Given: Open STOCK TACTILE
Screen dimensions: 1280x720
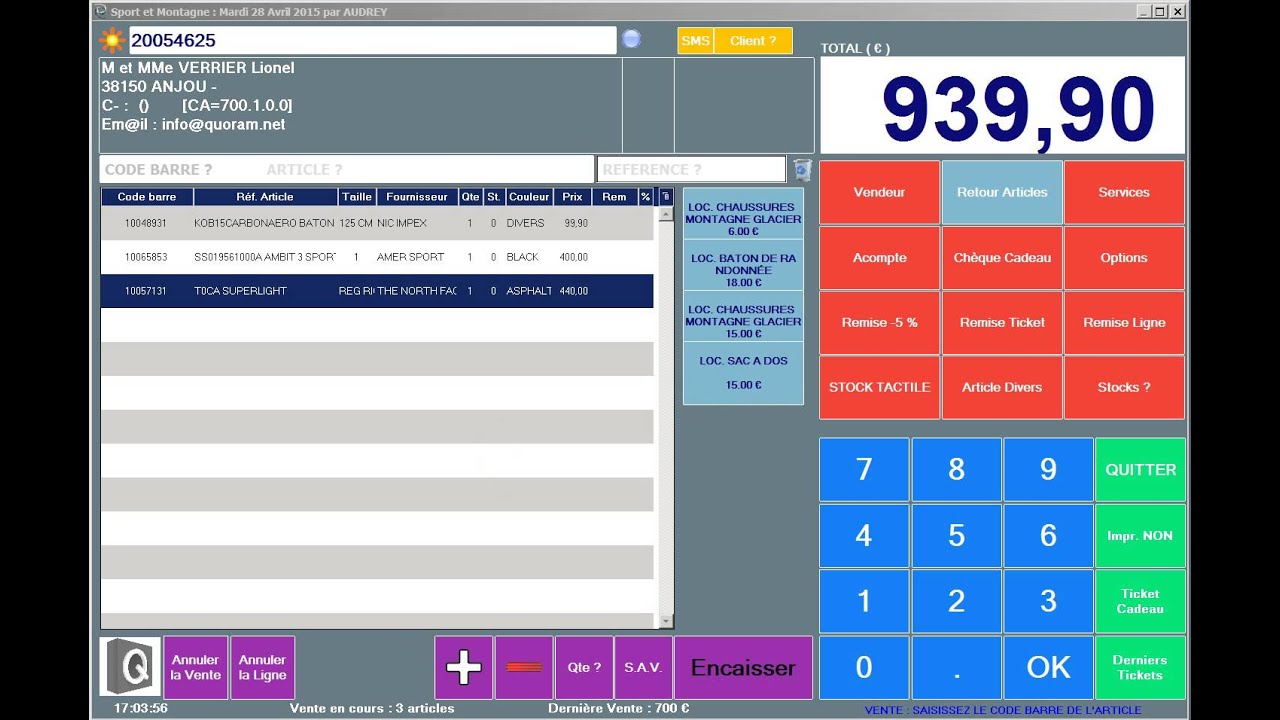Looking at the screenshot, I should (879, 387).
